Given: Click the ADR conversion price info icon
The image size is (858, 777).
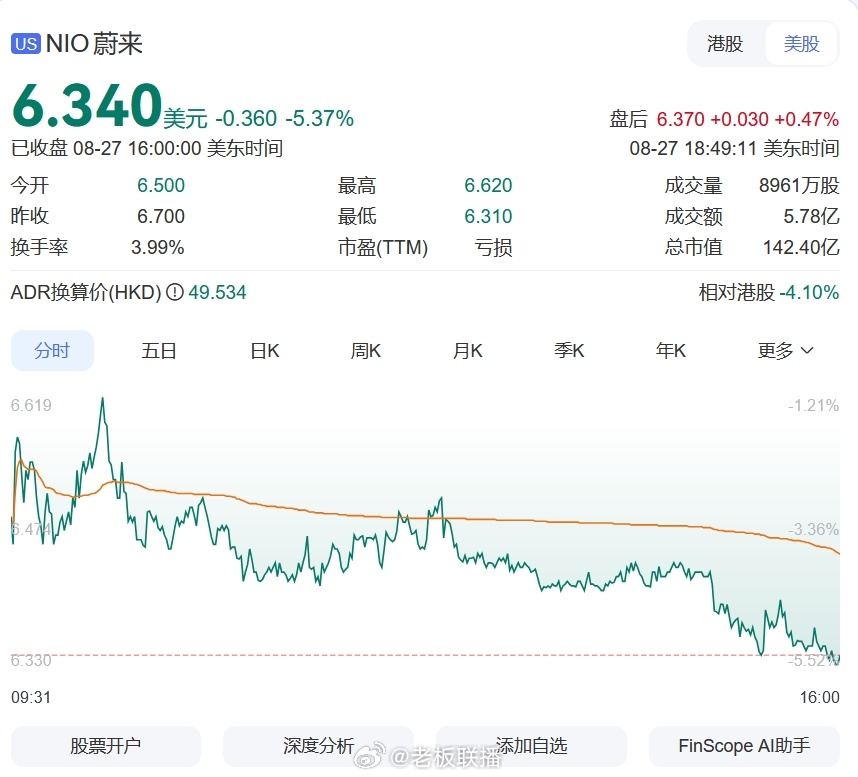Looking at the screenshot, I should tap(175, 292).
